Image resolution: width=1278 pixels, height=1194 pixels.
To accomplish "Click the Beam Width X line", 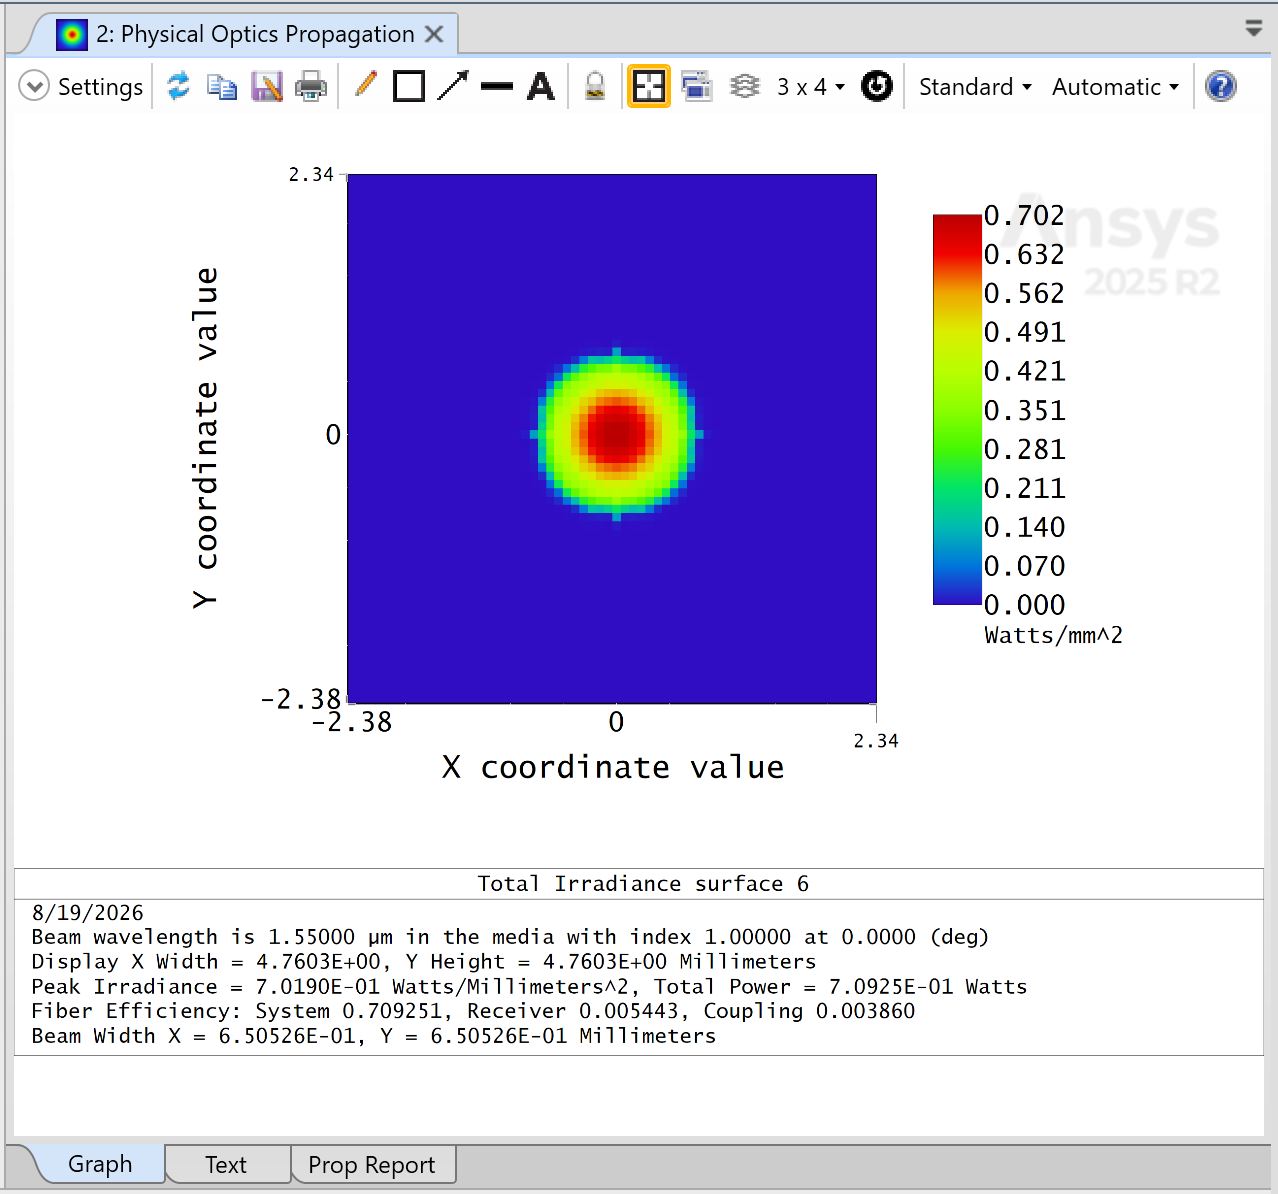I will click(374, 1036).
